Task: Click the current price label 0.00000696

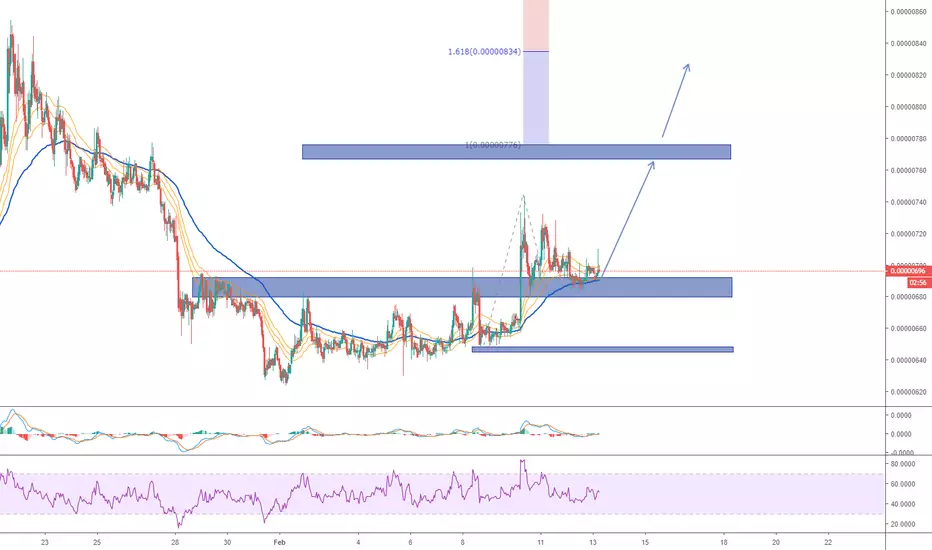Action: tap(906, 271)
